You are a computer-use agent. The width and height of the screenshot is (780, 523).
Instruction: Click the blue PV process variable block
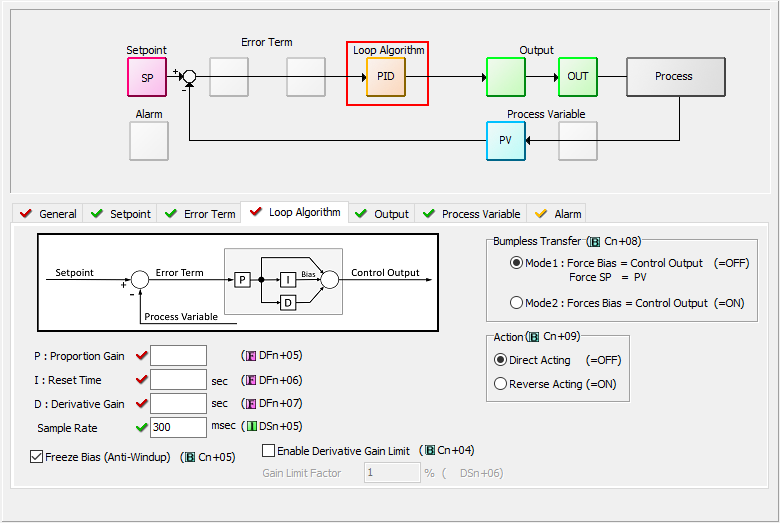point(505,141)
